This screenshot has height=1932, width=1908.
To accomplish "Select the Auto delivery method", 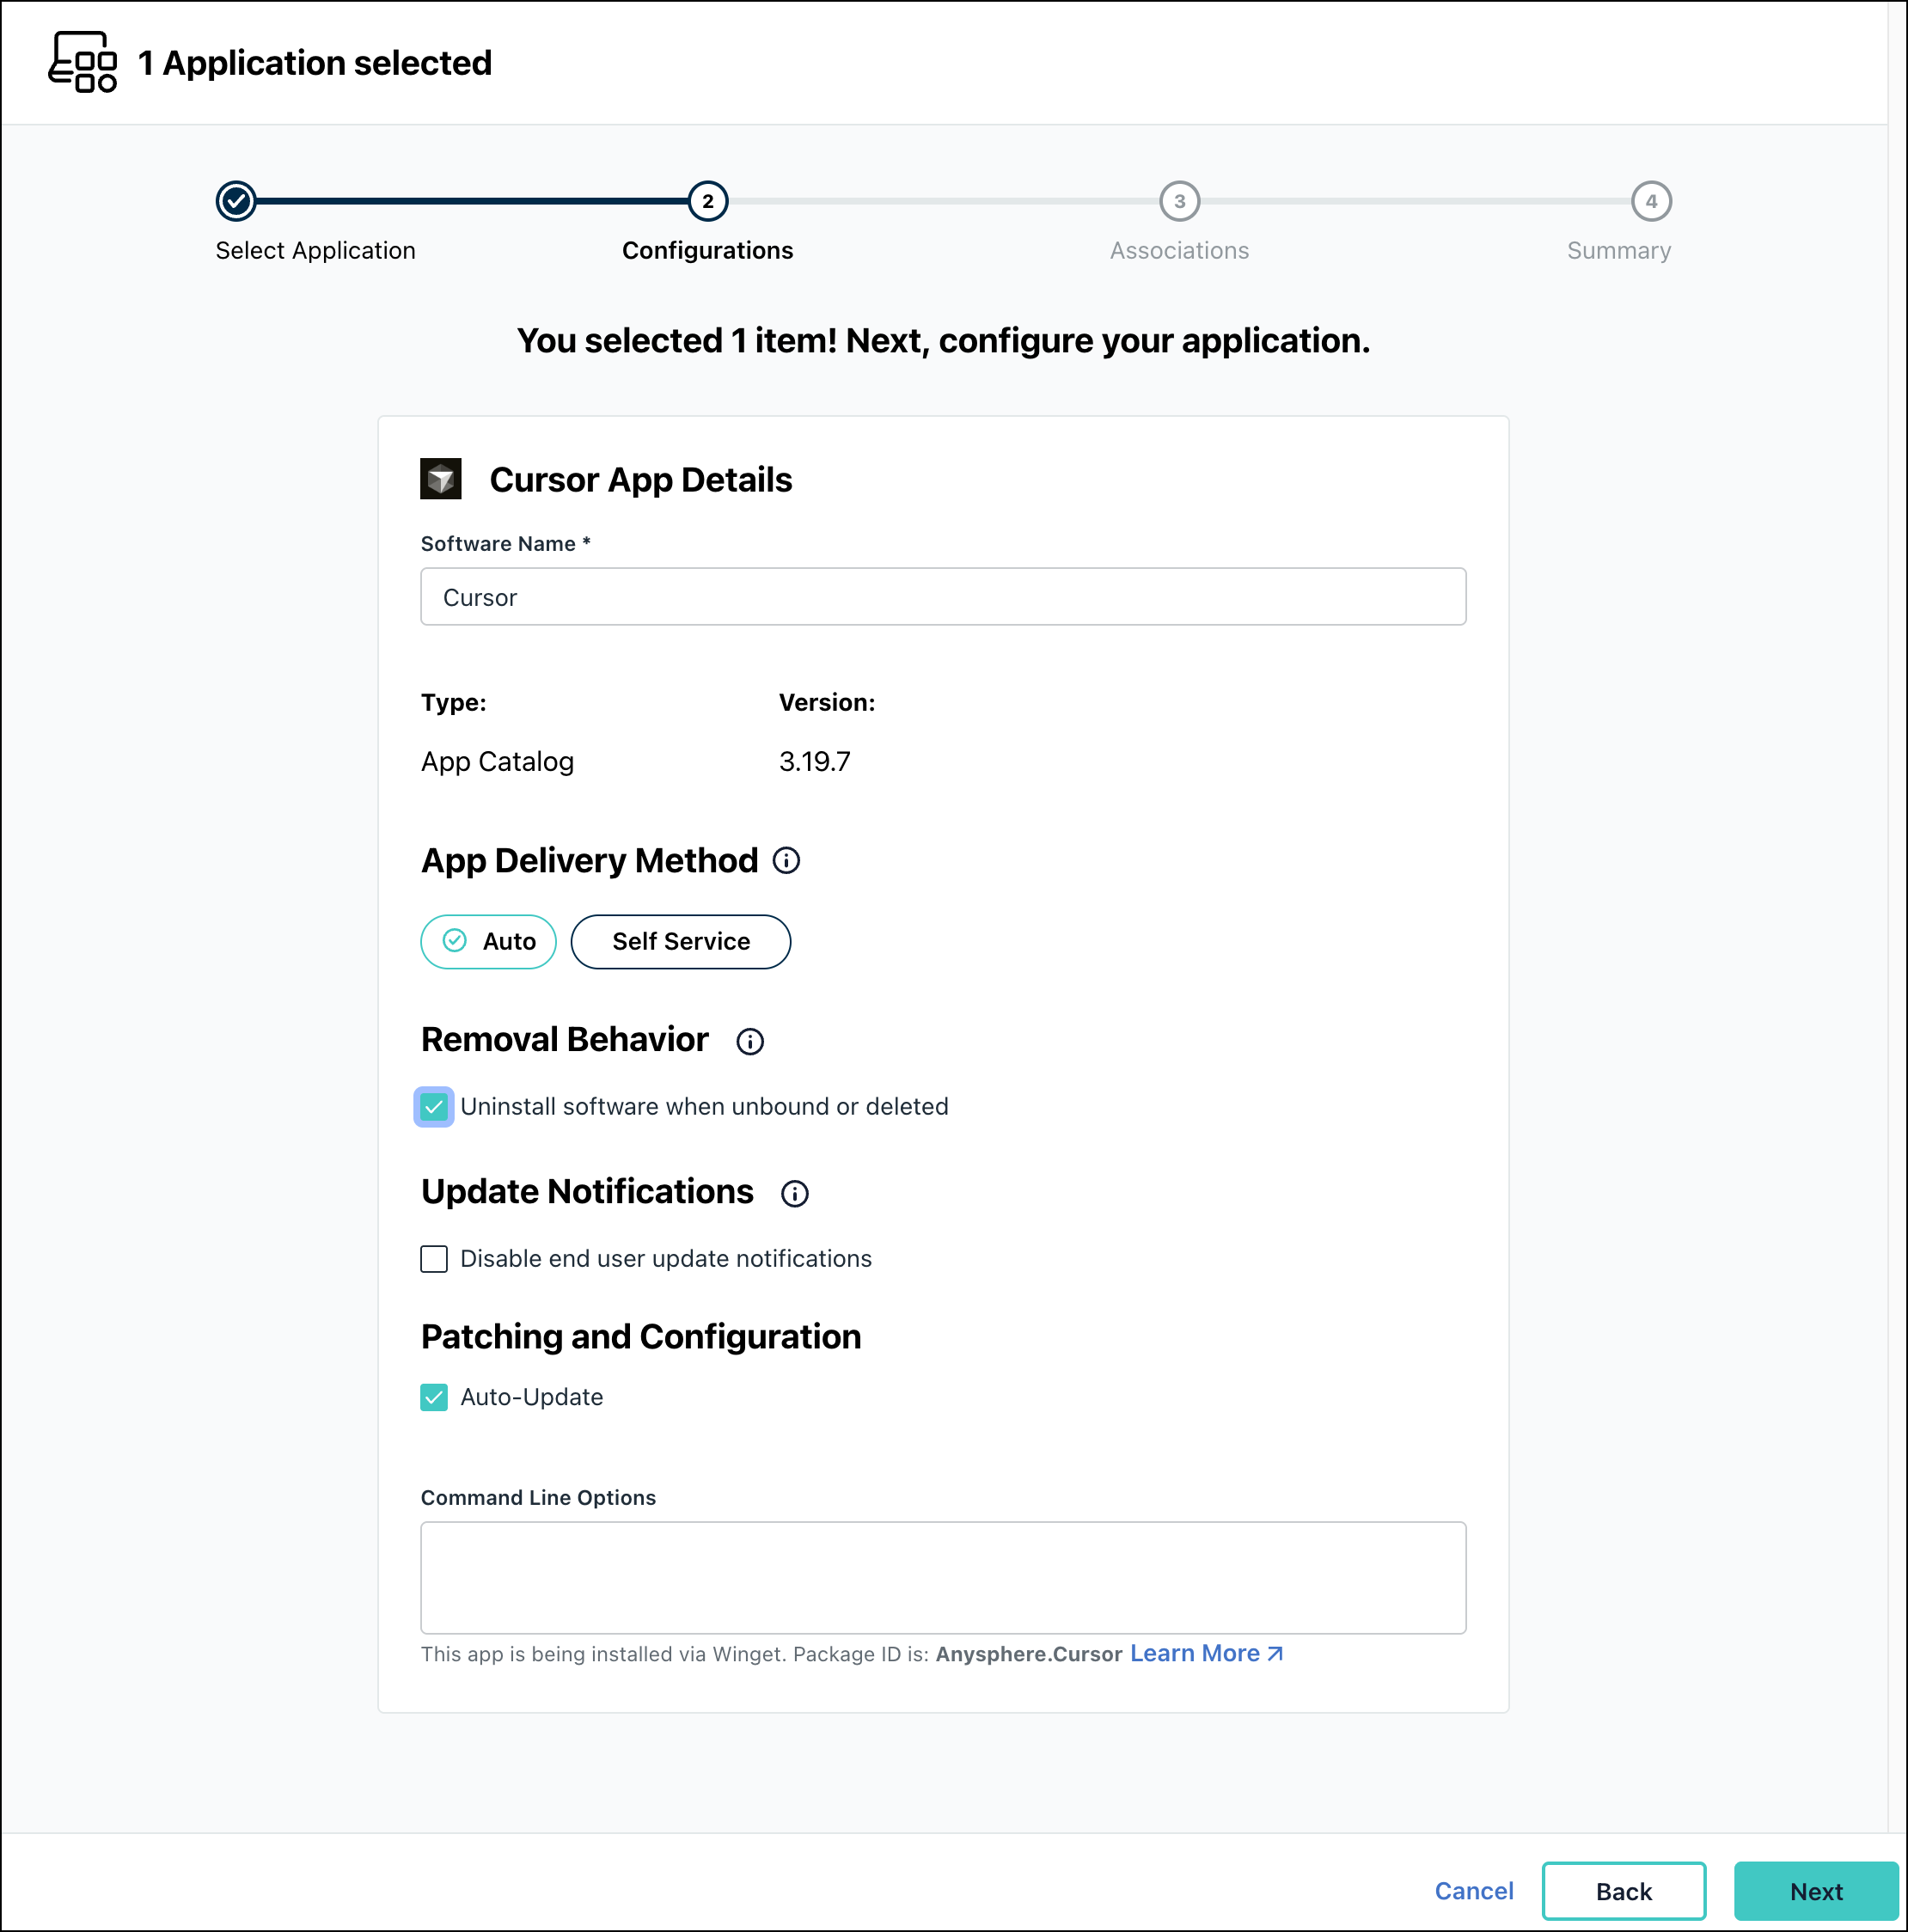I will click(x=488, y=942).
